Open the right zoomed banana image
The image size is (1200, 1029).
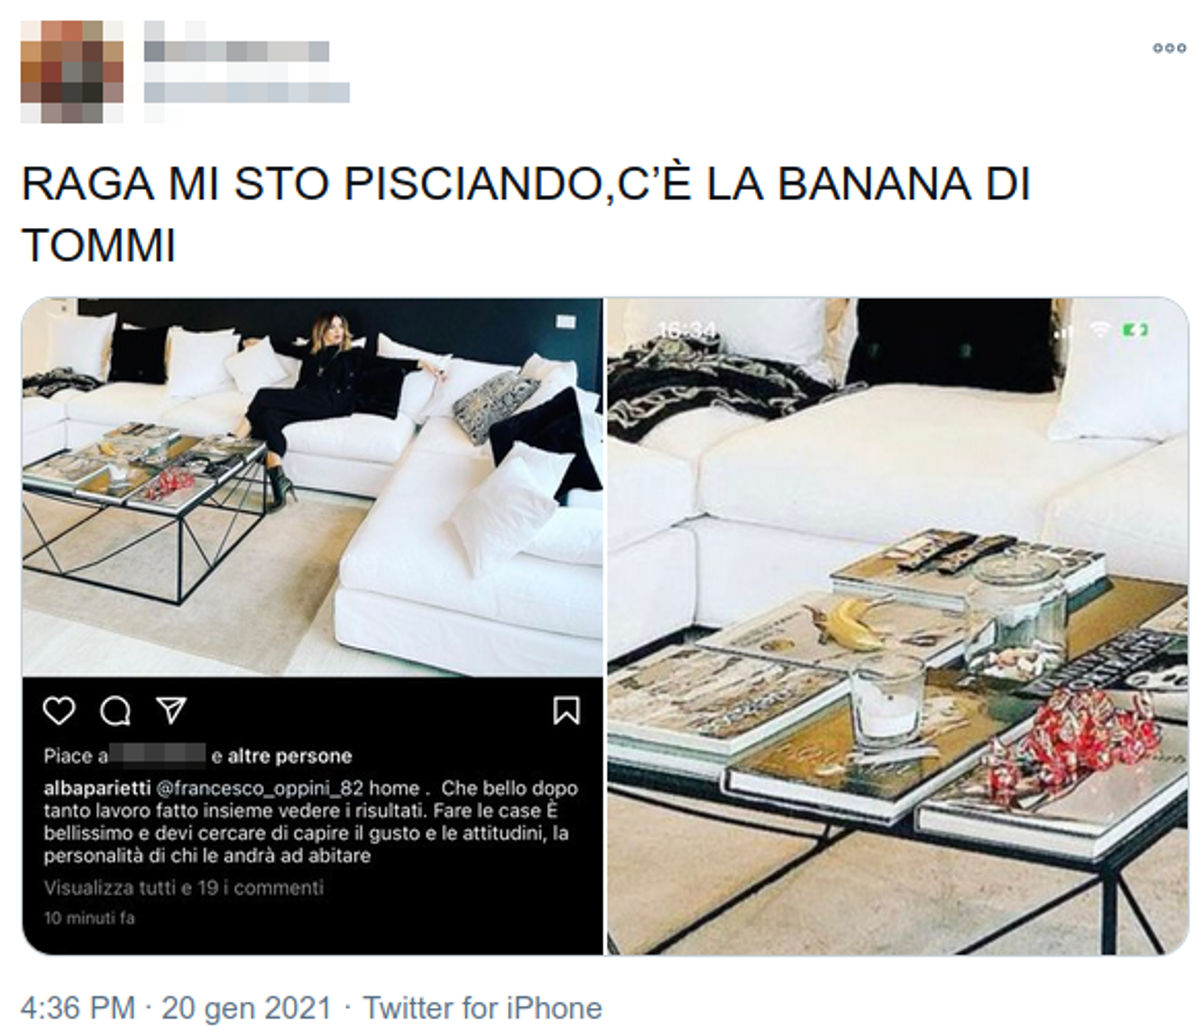pyautogui.click(x=898, y=626)
